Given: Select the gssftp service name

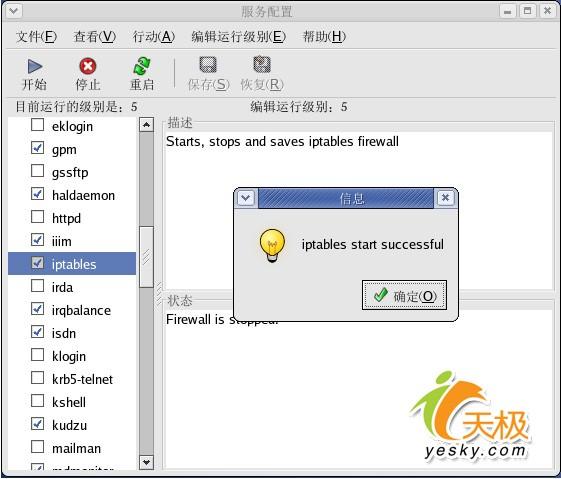Looking at the screenshot, I should click(70, 173).
